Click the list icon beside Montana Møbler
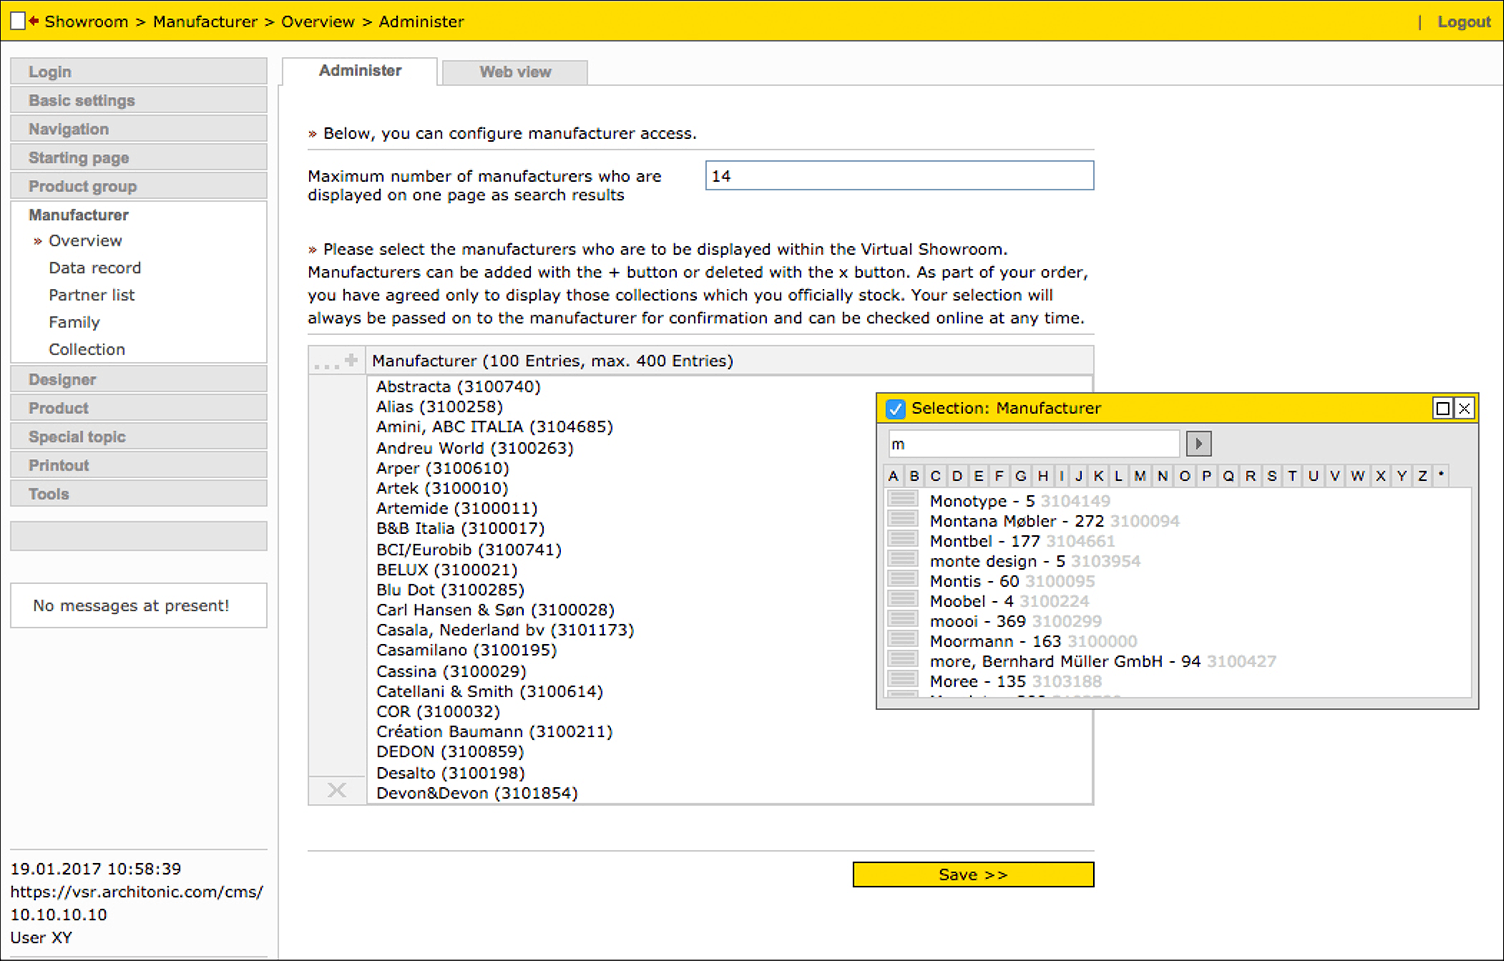The width and height of the screenshot is (1504, 961). pyautogui.click(x=903, y=520)
